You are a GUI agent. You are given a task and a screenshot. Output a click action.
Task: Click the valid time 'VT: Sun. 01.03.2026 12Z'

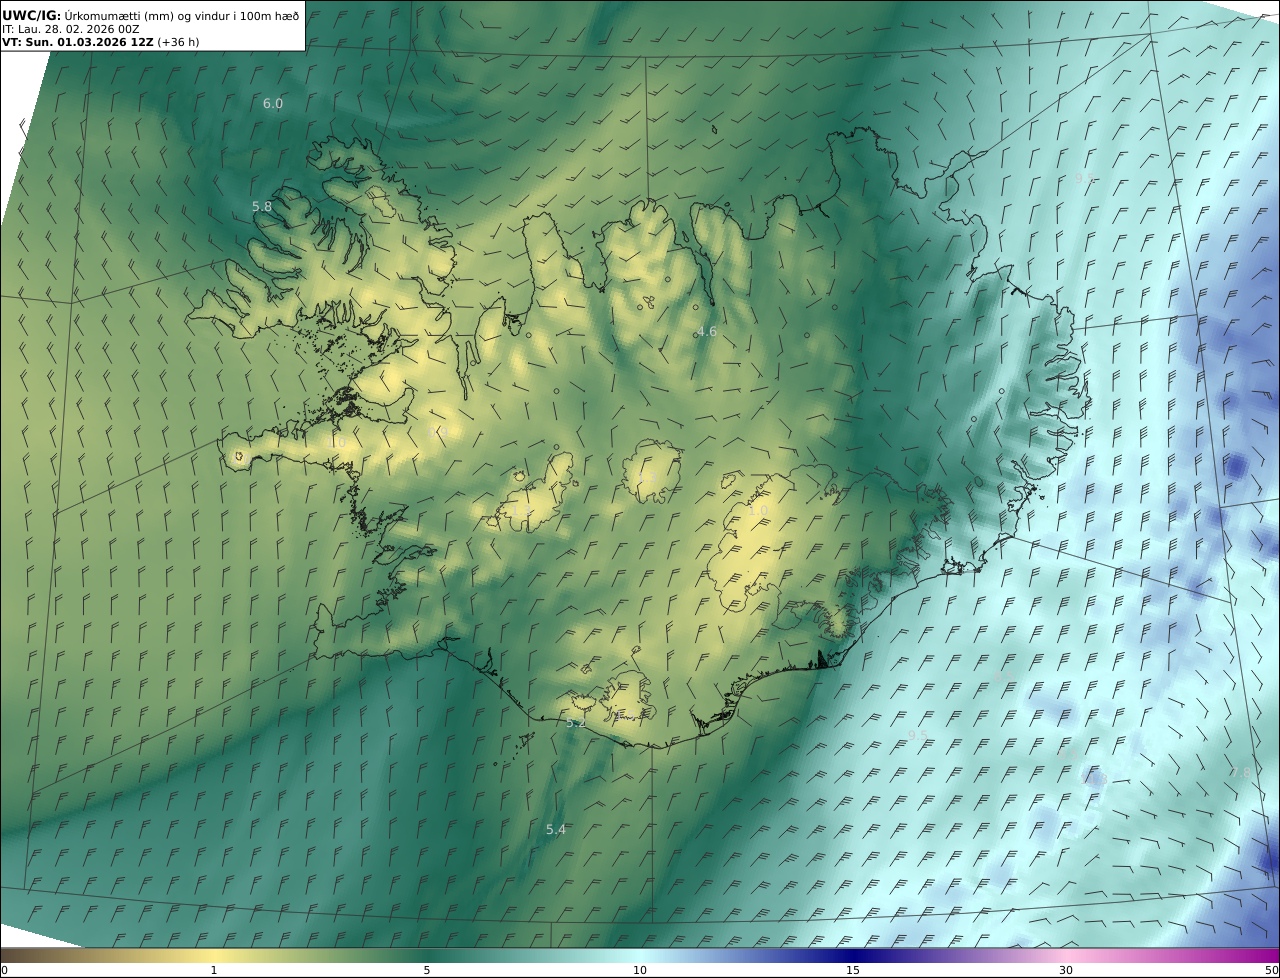(x=79, y=42)
